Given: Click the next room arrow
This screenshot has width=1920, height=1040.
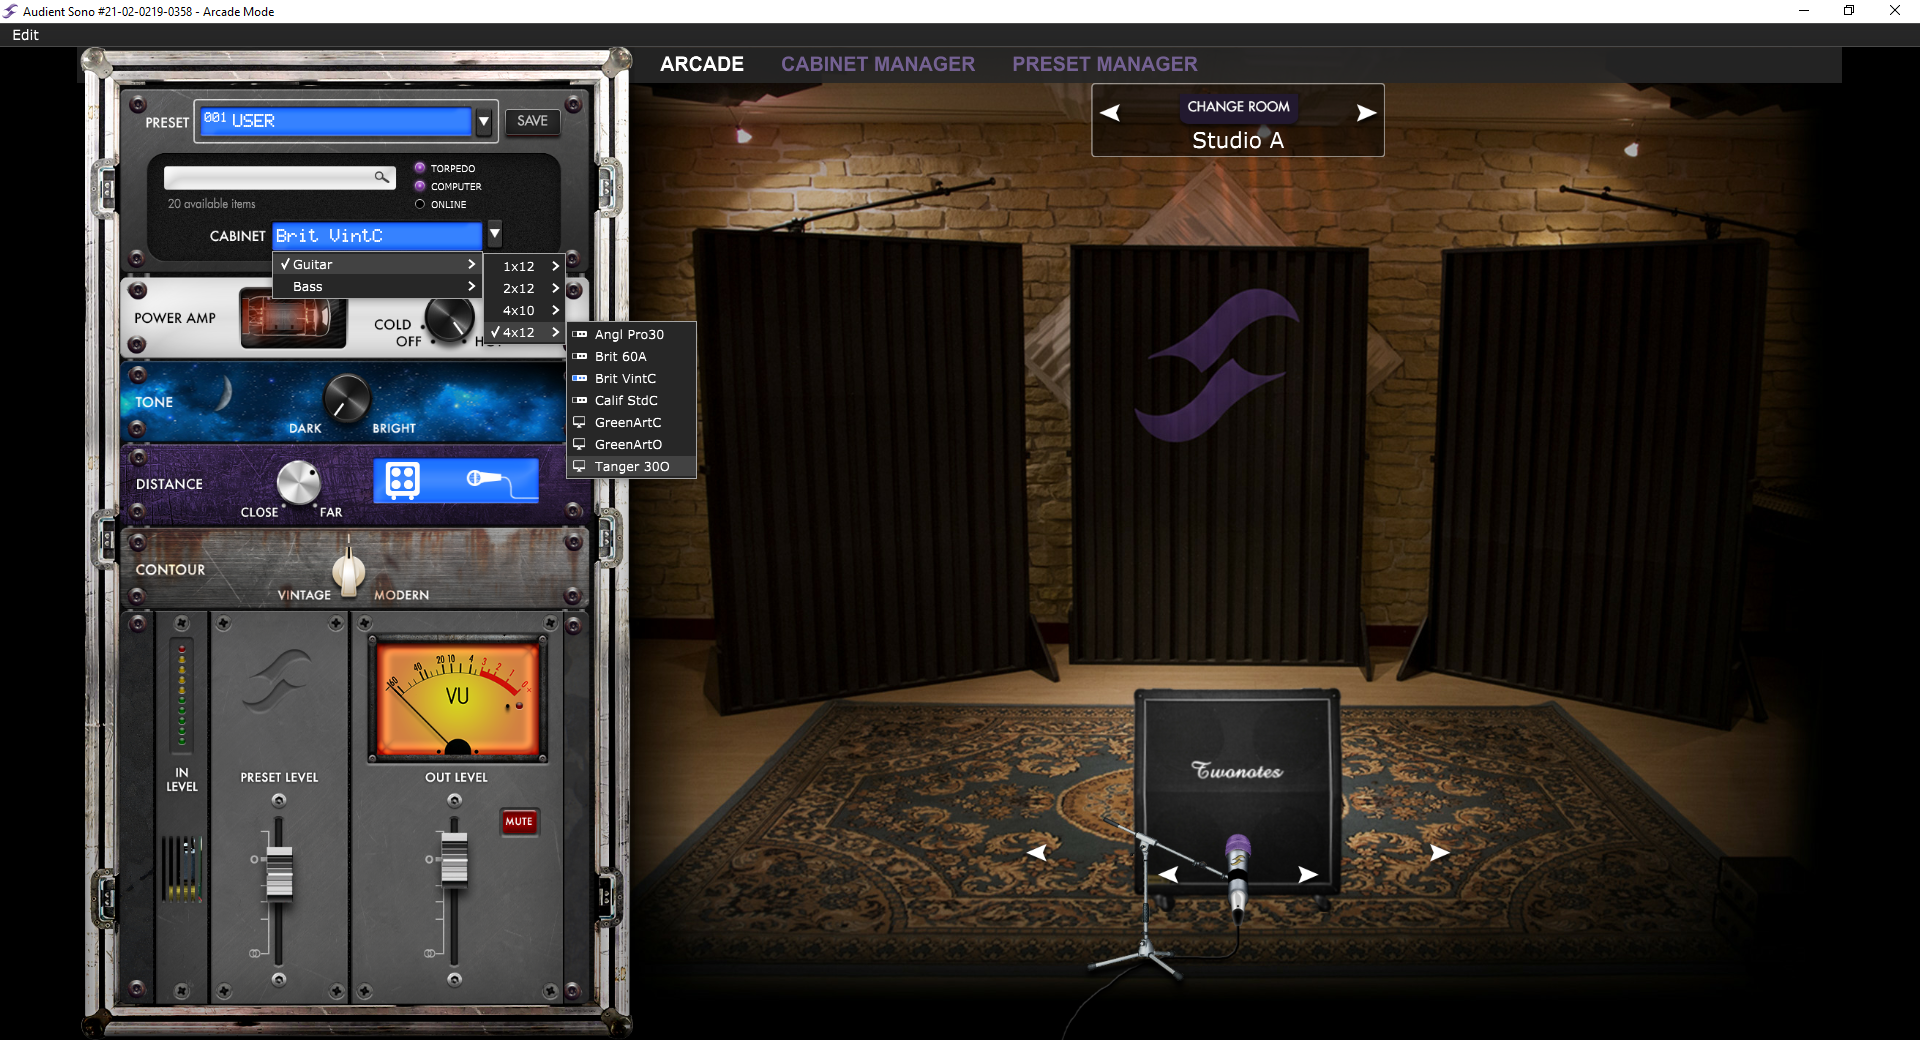Looking at the screenshot, I should (x=1366, y=113).
